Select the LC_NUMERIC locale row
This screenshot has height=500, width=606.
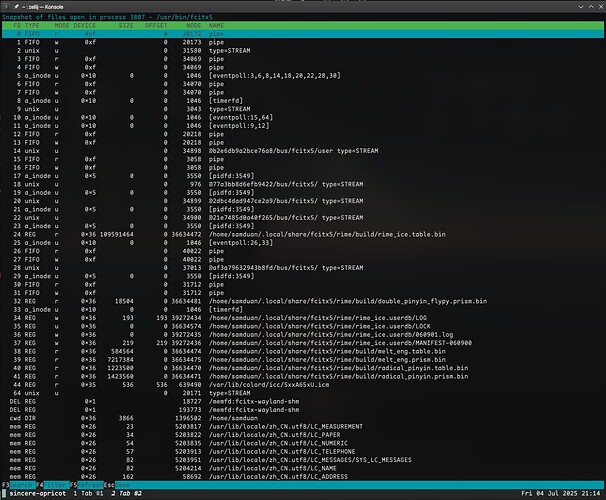pyautogui.click(x=303, y=443)
